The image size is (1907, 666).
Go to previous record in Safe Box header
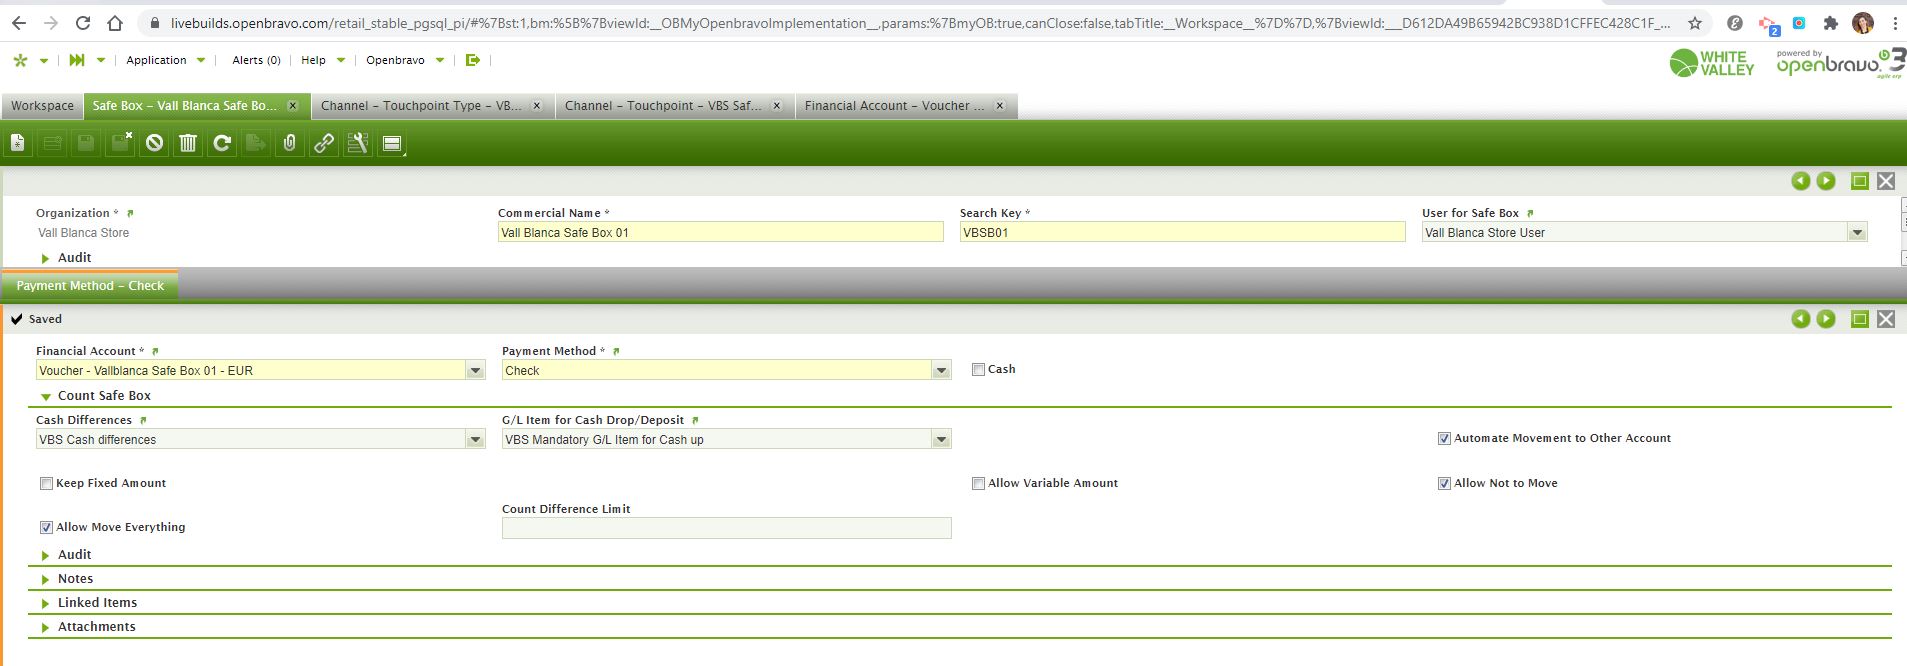1800,181
